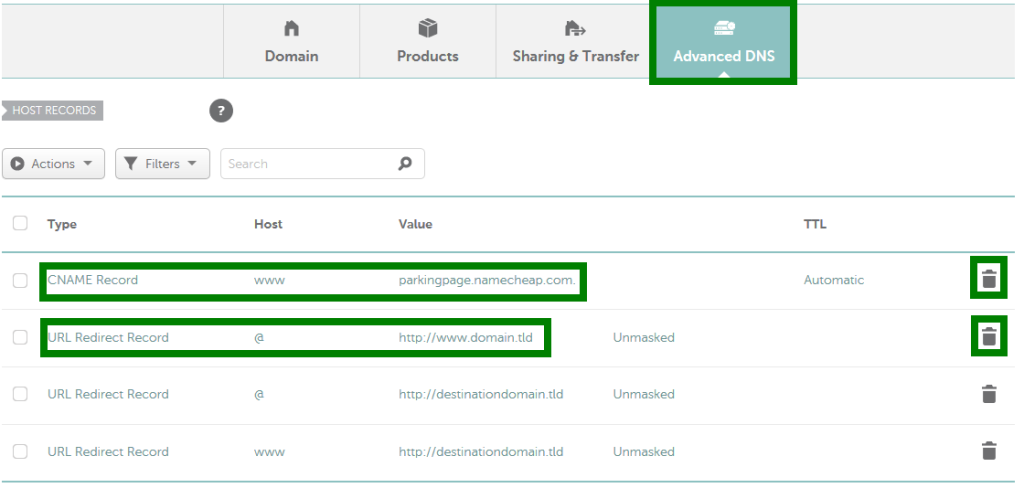
Task: Delete the www.domain.tld URL Redirect record
Action: [x=988, y=337]
